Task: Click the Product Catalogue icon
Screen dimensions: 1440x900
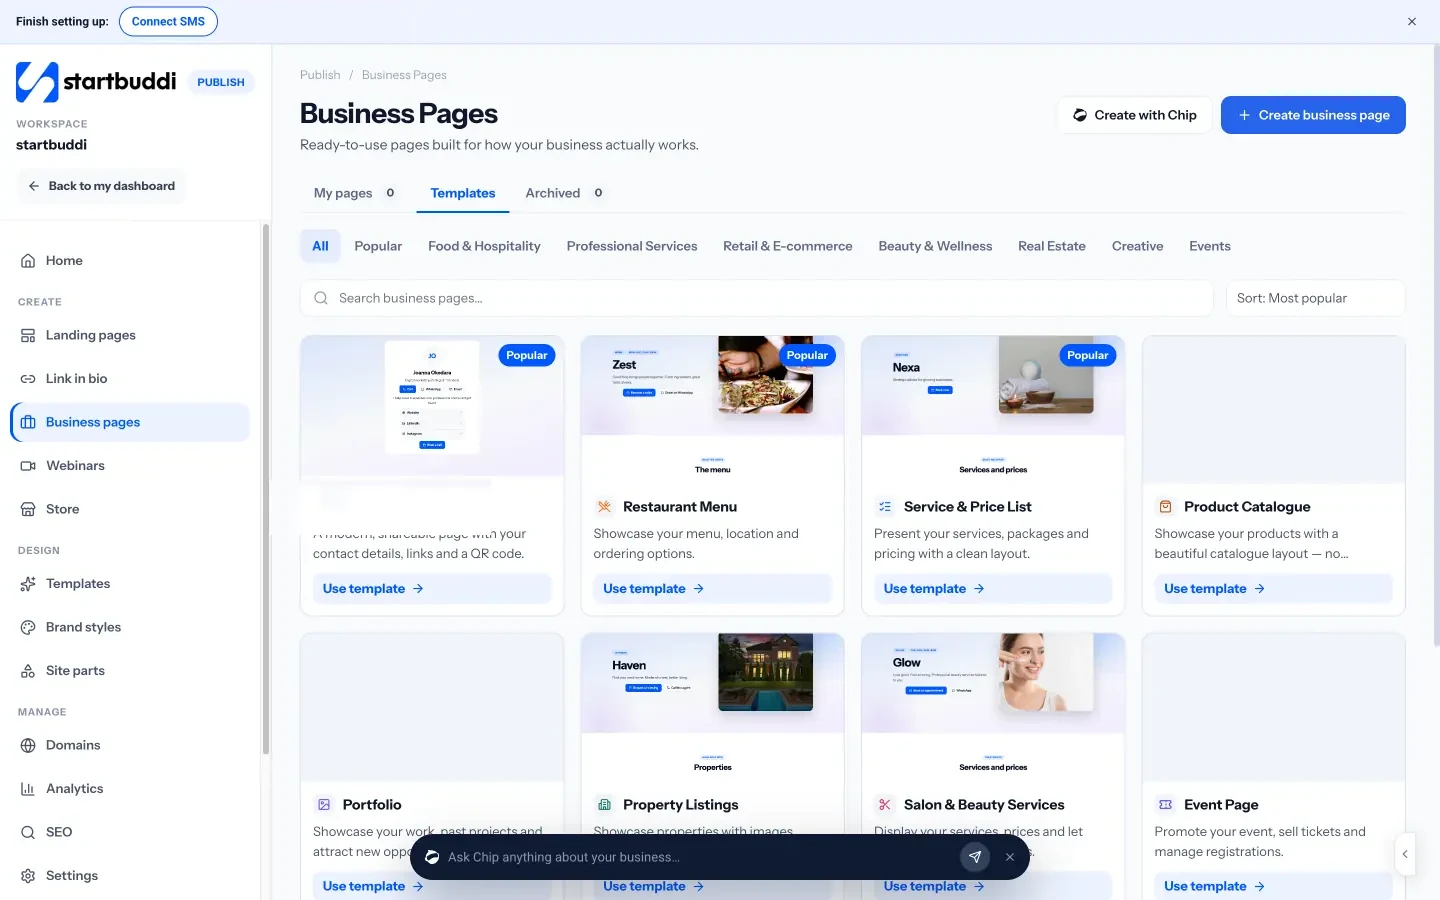Action: coord(1165,507)
